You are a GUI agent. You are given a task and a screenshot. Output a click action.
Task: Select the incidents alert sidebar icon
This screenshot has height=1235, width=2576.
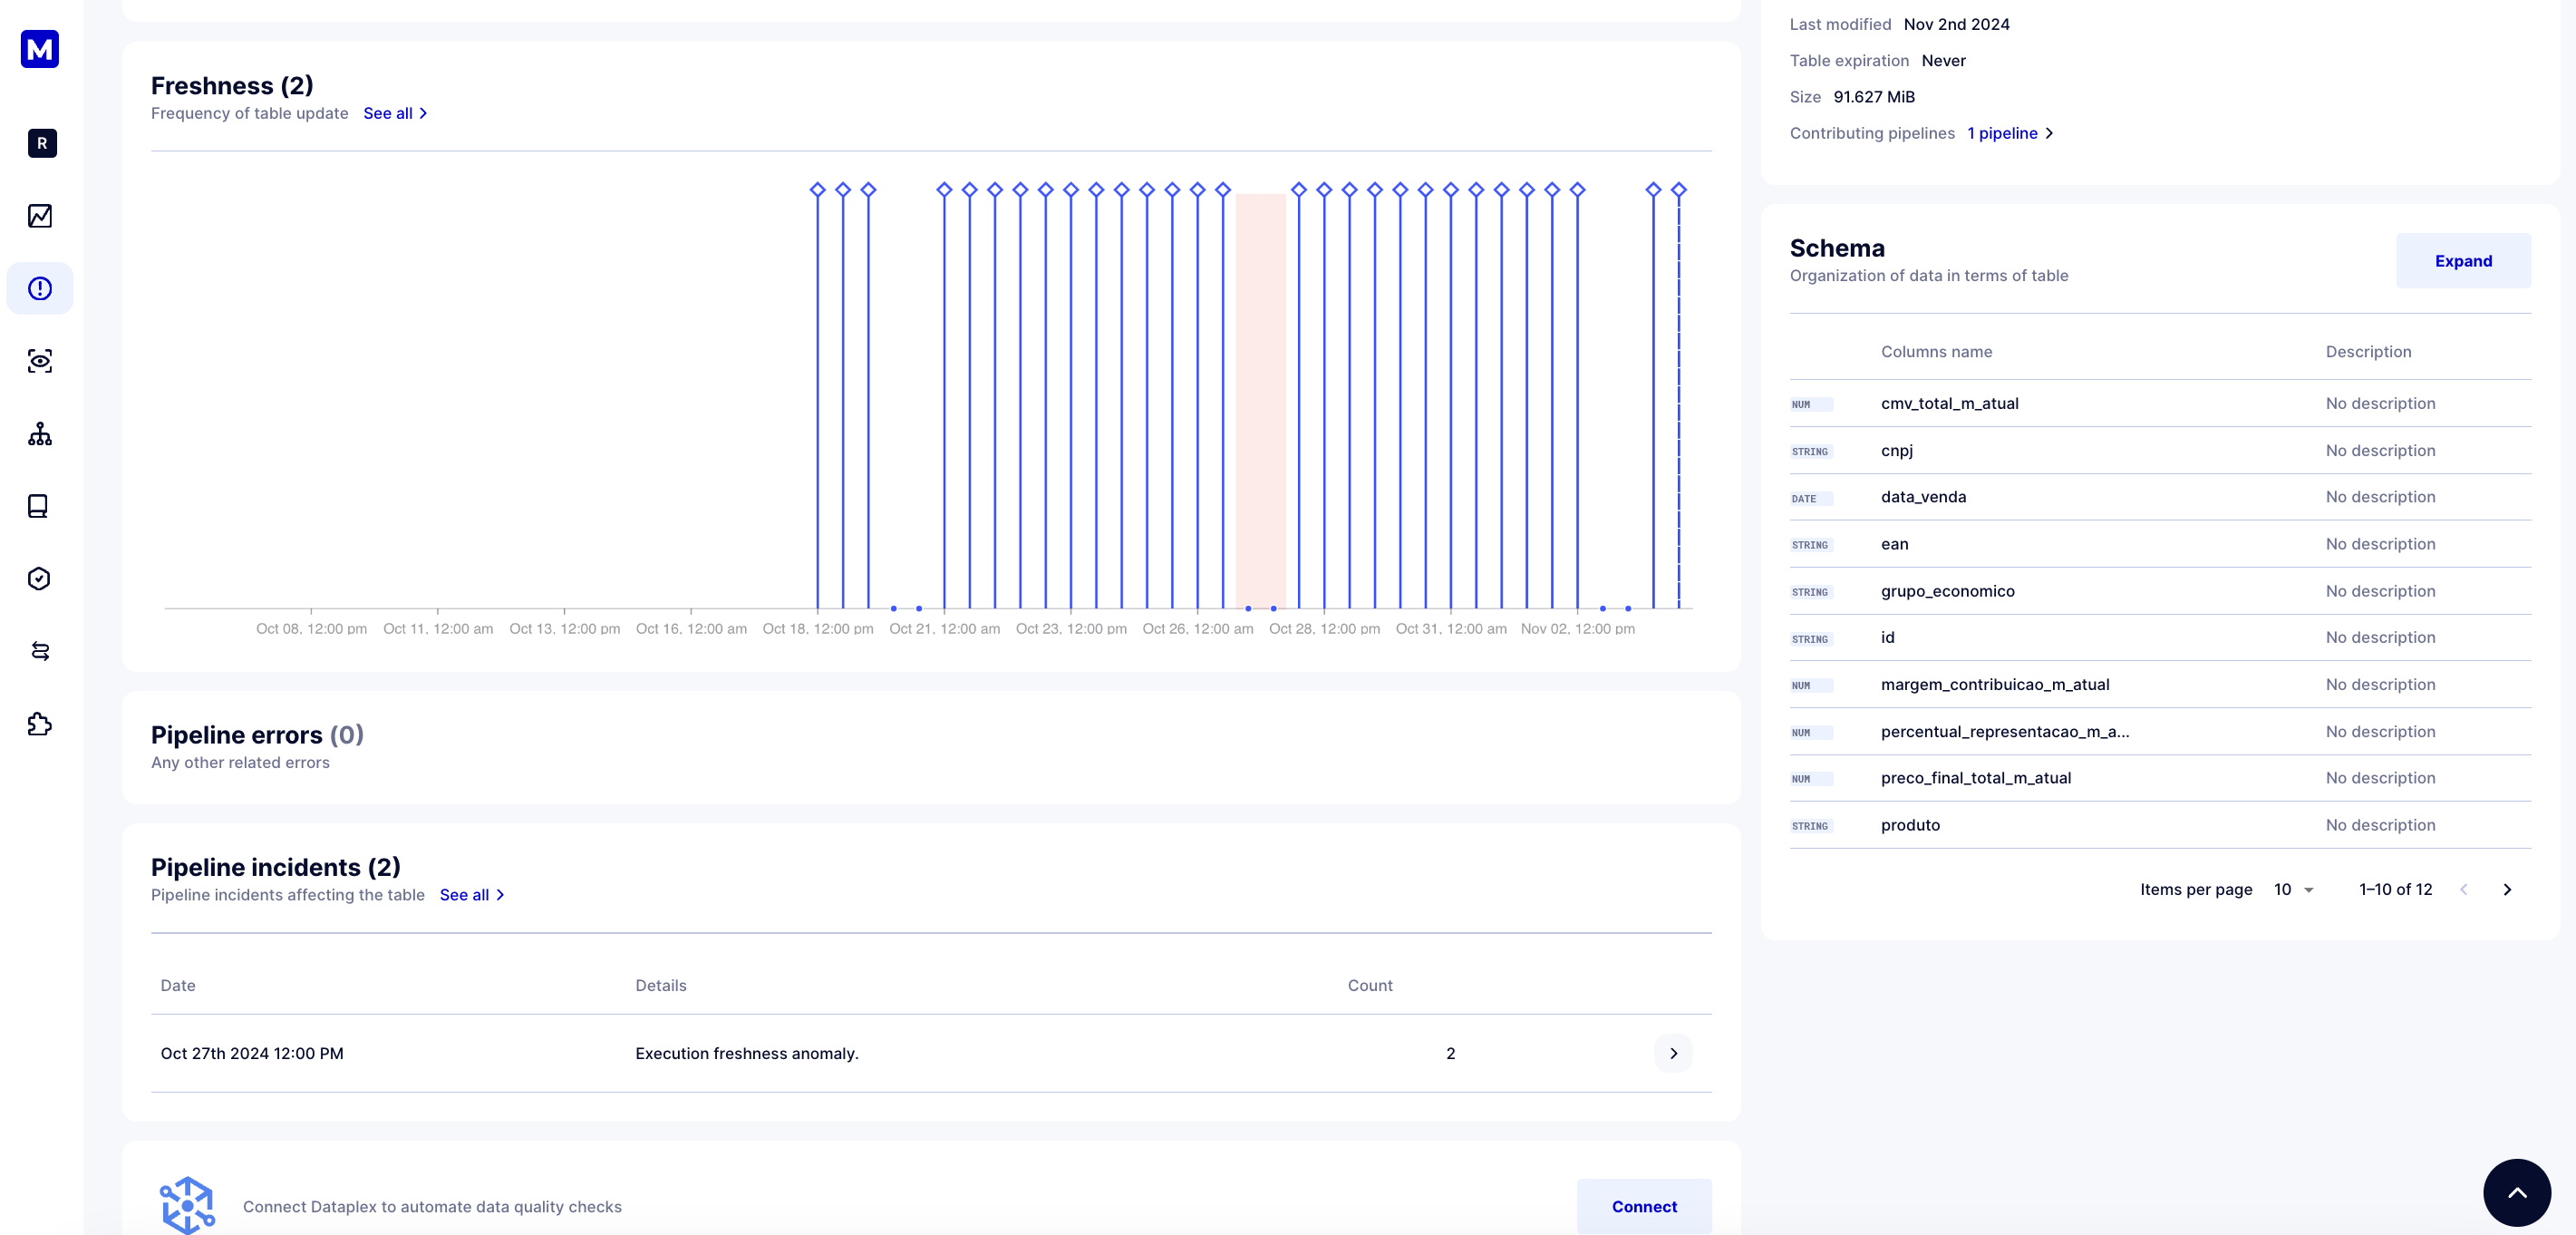(x=40, y=289)
